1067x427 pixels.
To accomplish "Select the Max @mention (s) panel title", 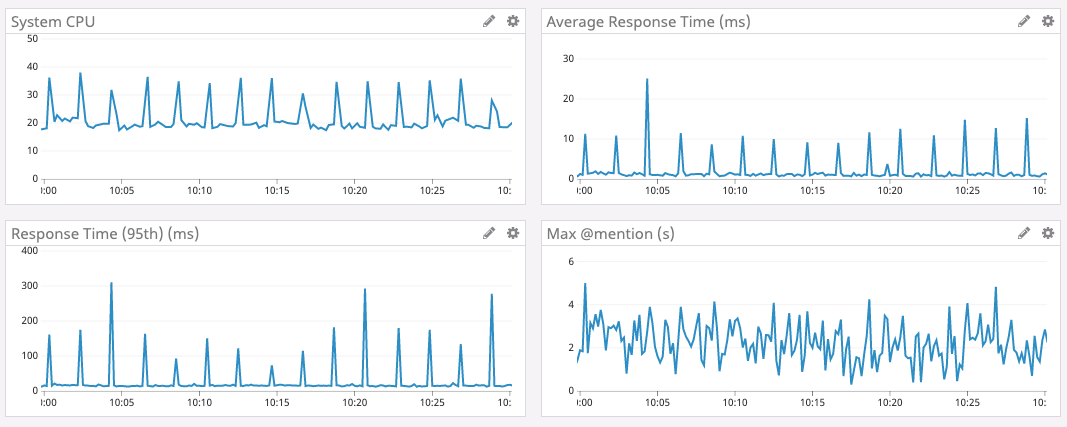I will point(610,234).
